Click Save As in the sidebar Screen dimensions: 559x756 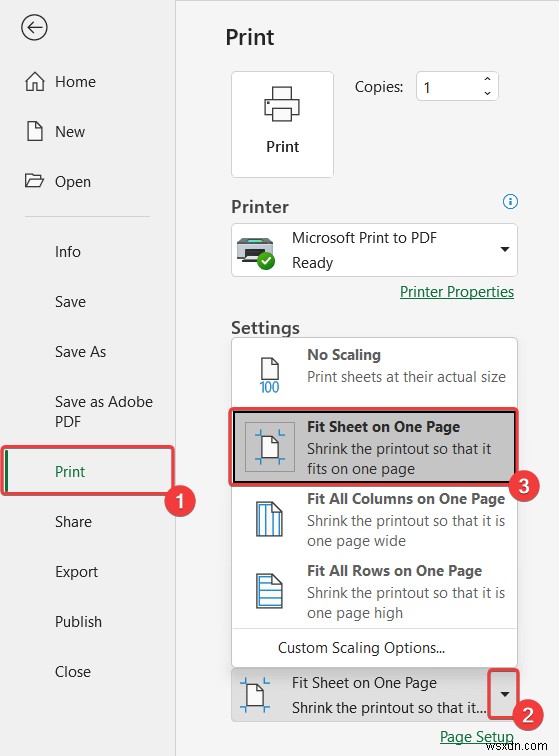tap(81, 351)
